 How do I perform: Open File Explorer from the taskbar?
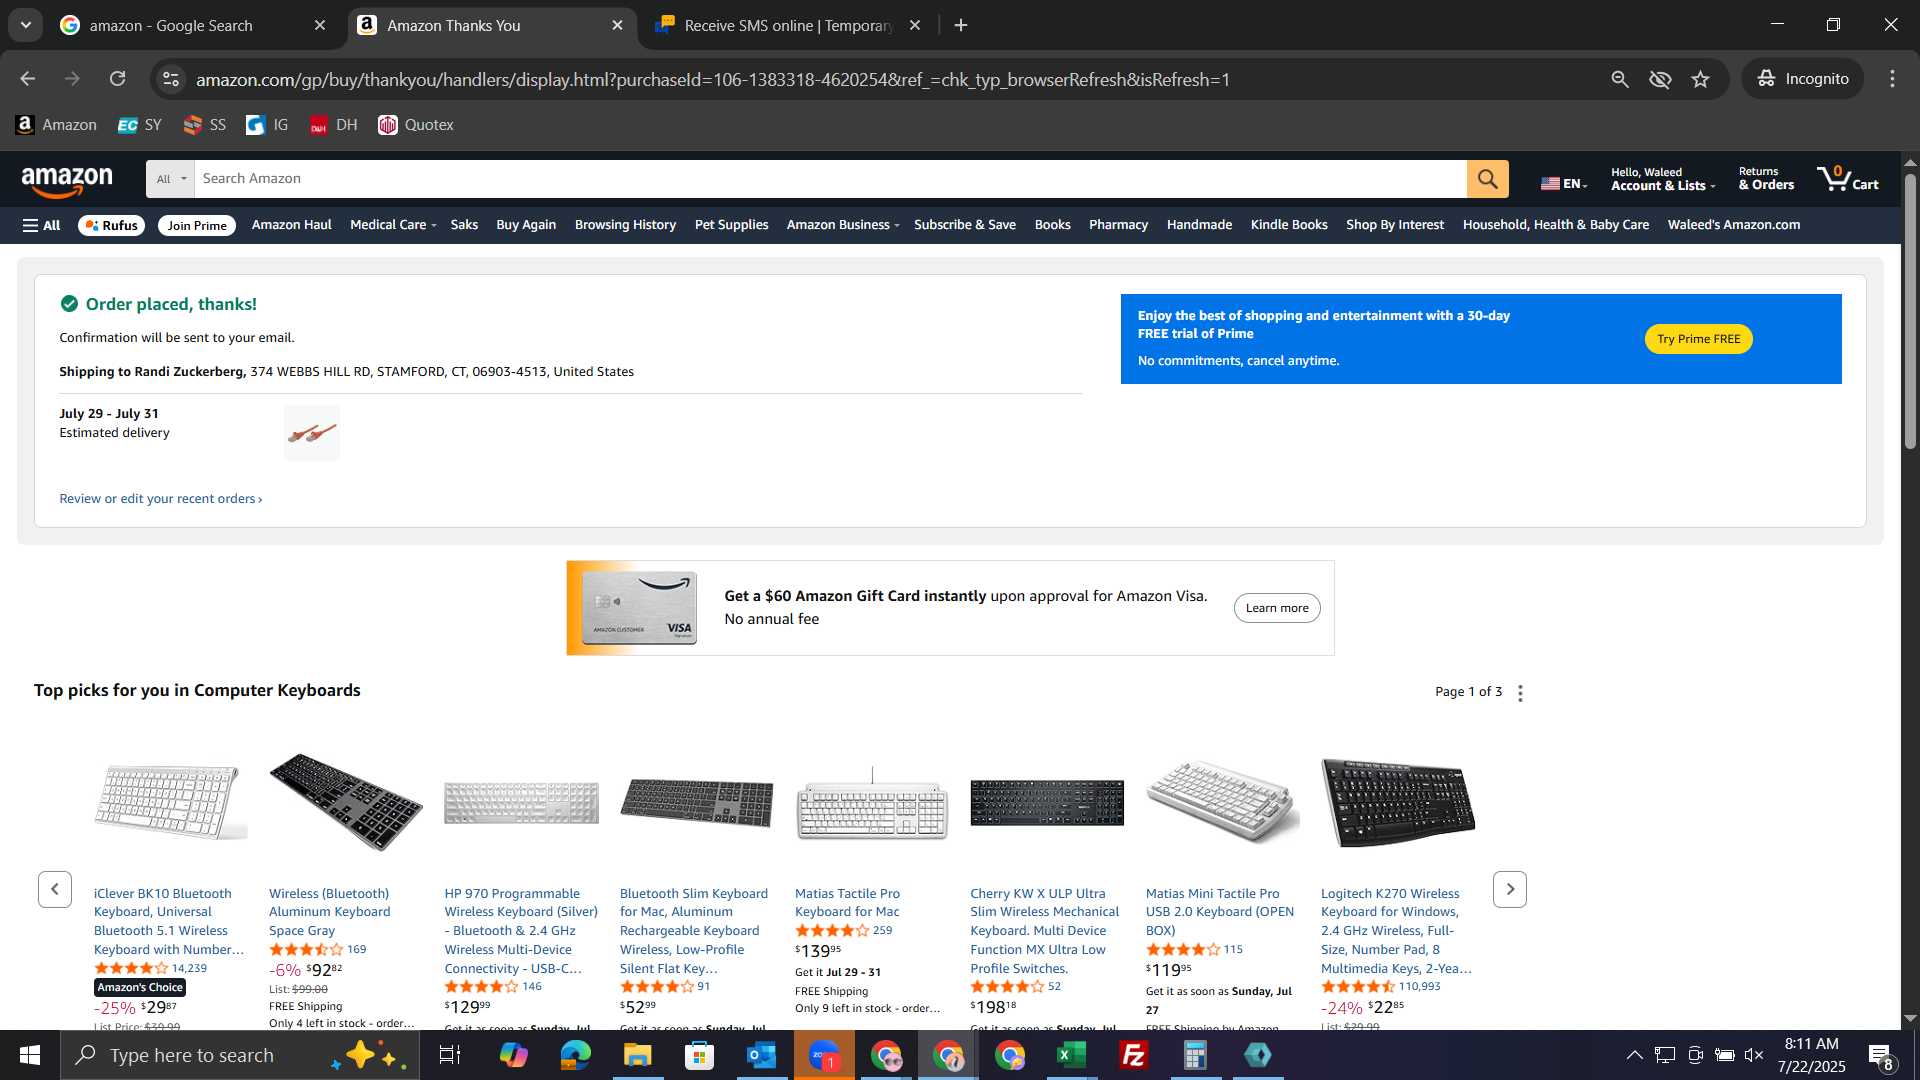click(x=637, y=1055)
